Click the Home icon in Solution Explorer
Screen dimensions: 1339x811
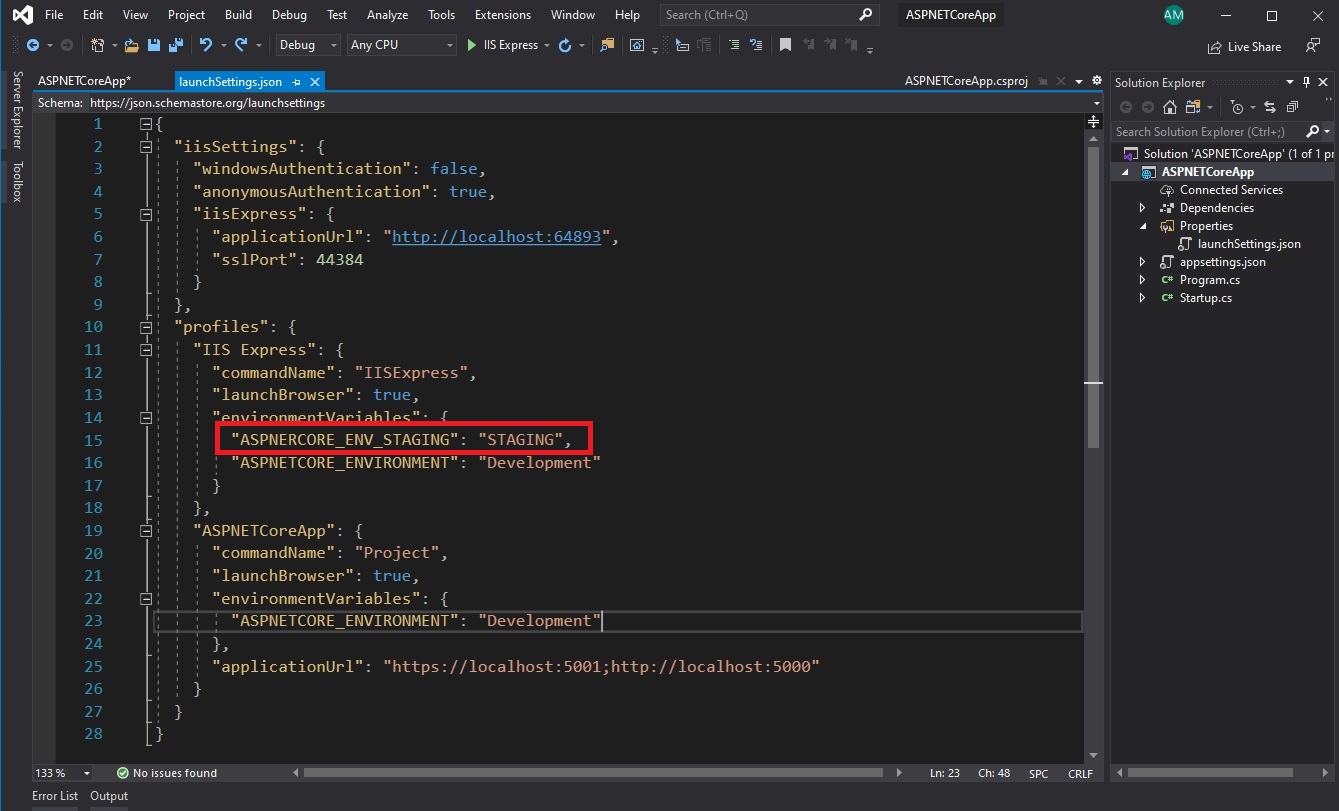(1169, 107)
